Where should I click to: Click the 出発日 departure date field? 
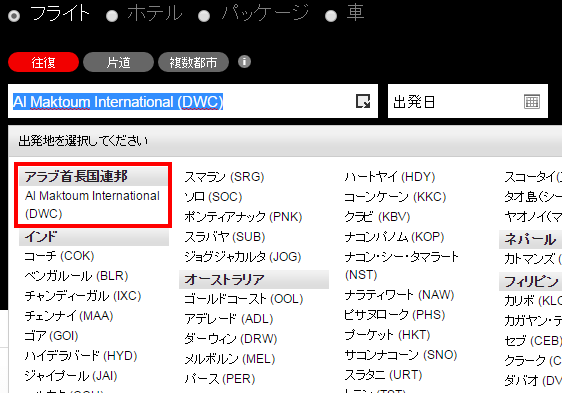click(x=468, y=101)
